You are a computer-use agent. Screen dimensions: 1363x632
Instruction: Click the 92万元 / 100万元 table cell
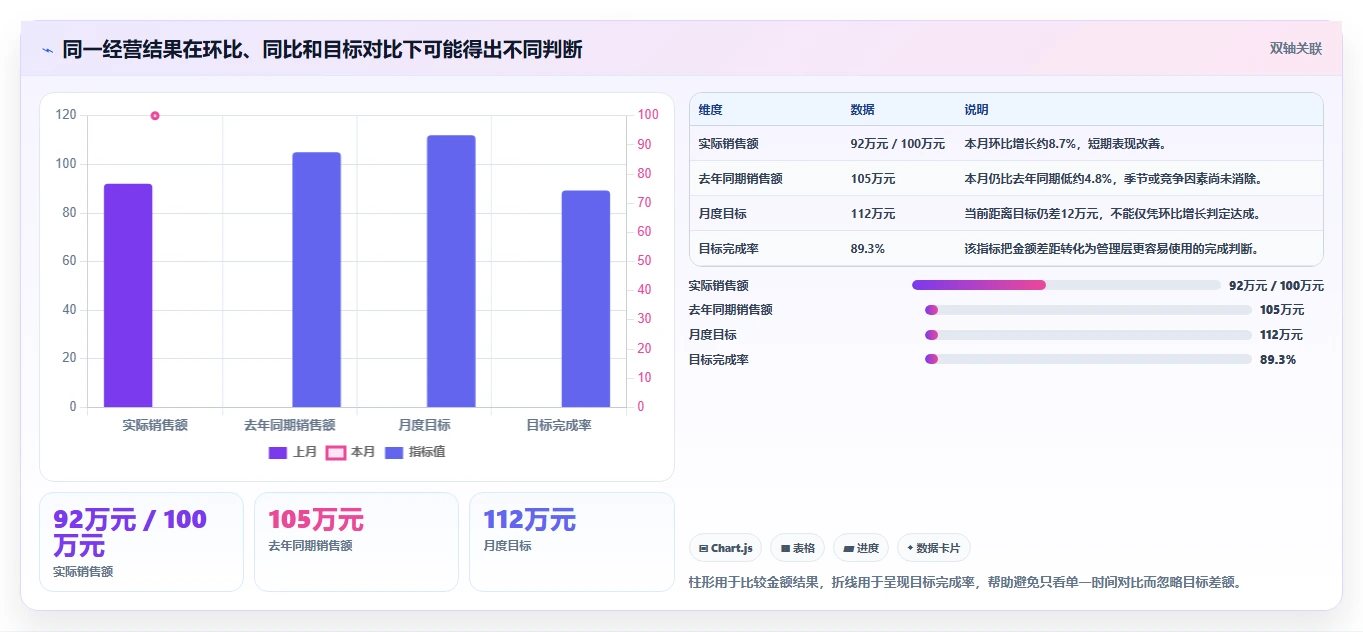pos(897,144)
